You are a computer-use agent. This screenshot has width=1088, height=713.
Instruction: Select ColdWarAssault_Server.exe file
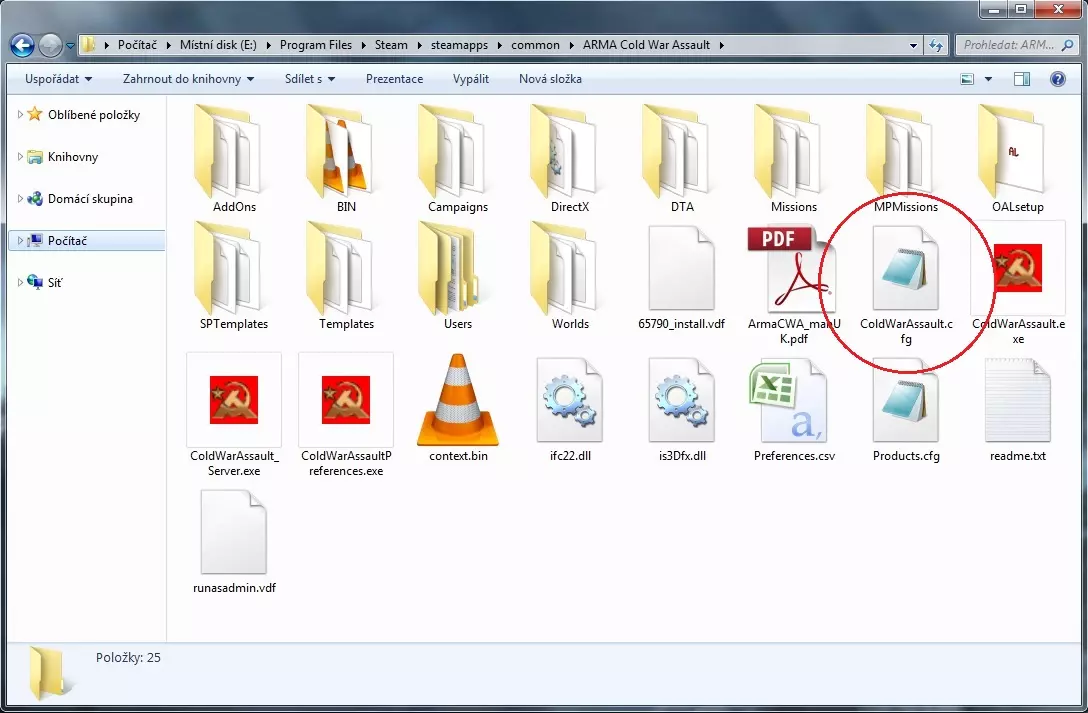click(234, 415)
